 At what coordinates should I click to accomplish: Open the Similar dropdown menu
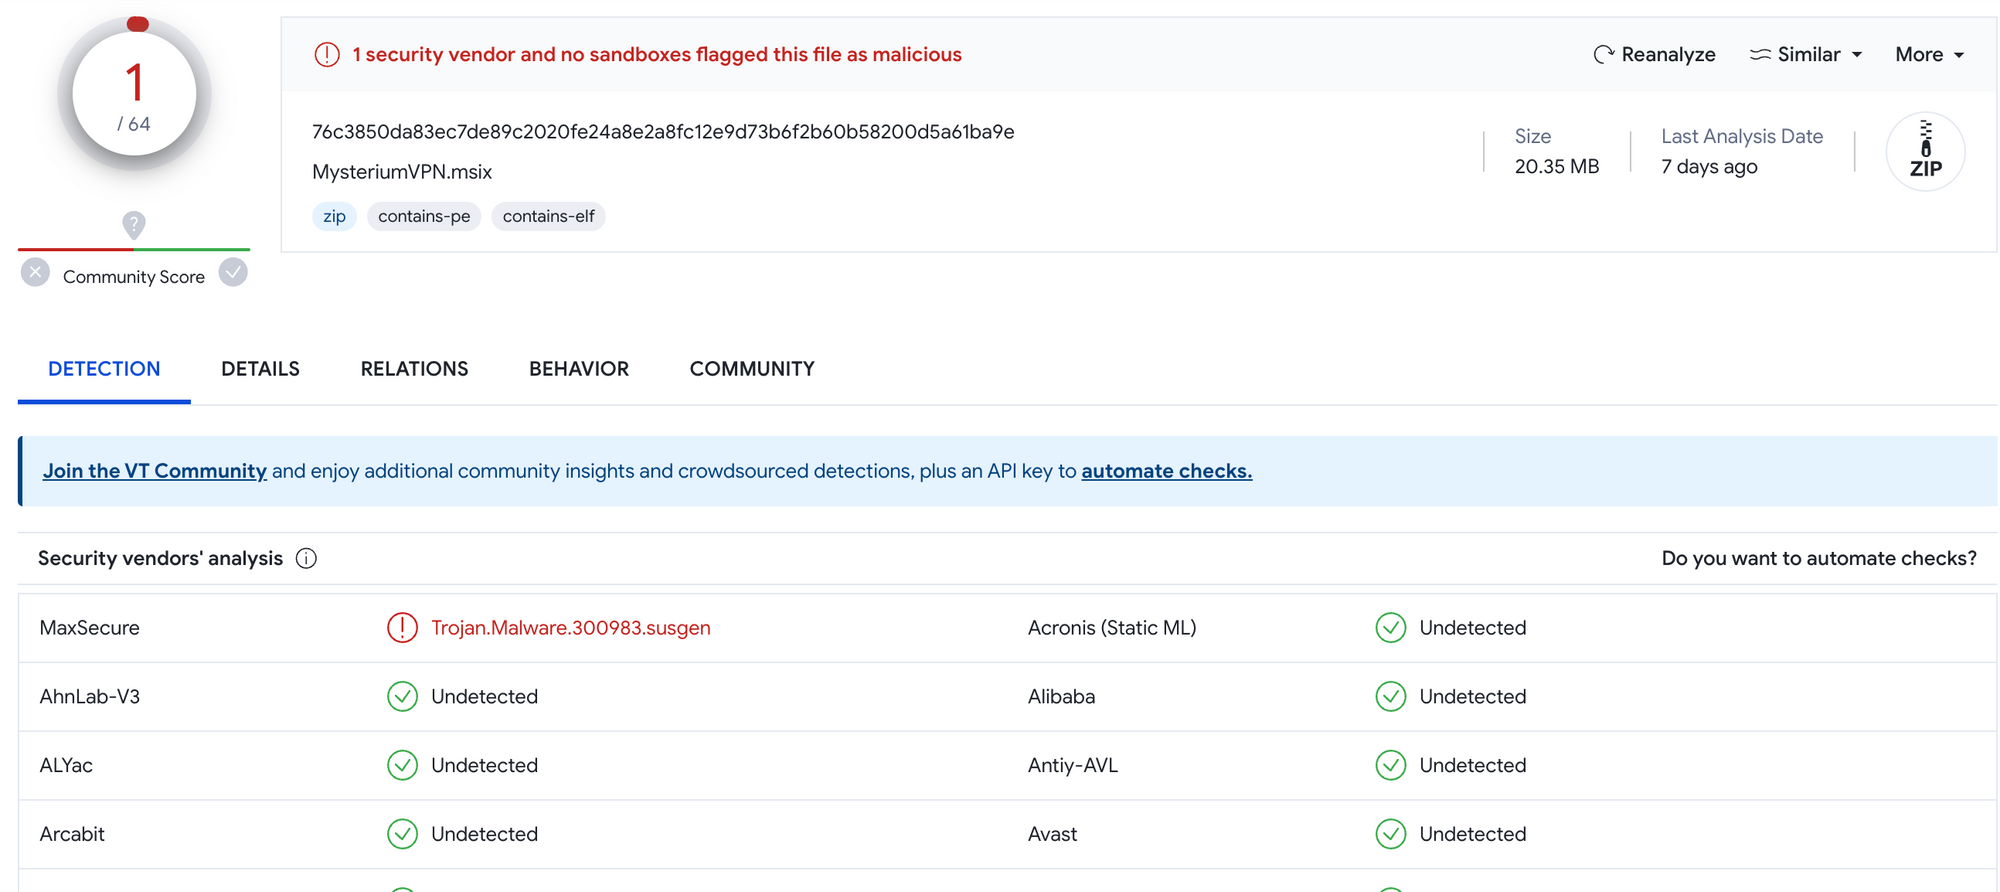tap(1806, 55)
